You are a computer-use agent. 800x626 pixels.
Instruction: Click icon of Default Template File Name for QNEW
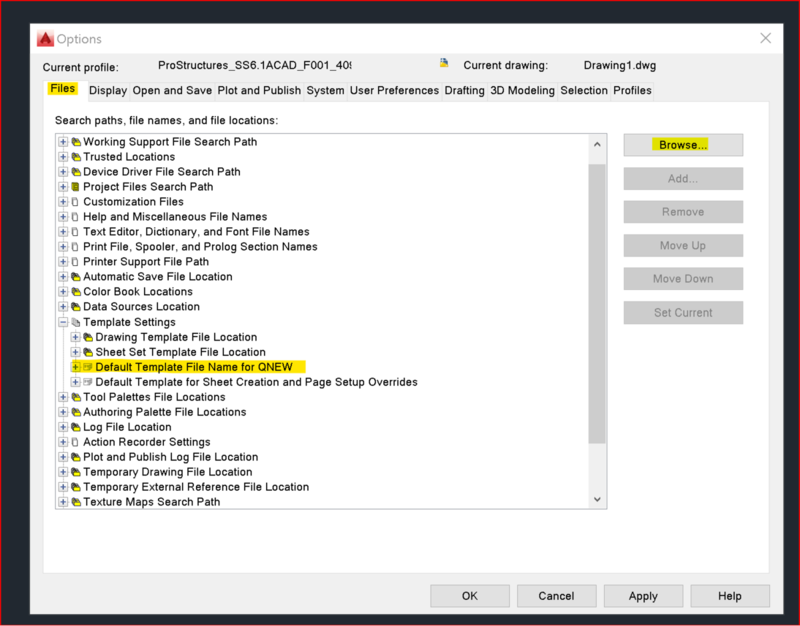88,367
